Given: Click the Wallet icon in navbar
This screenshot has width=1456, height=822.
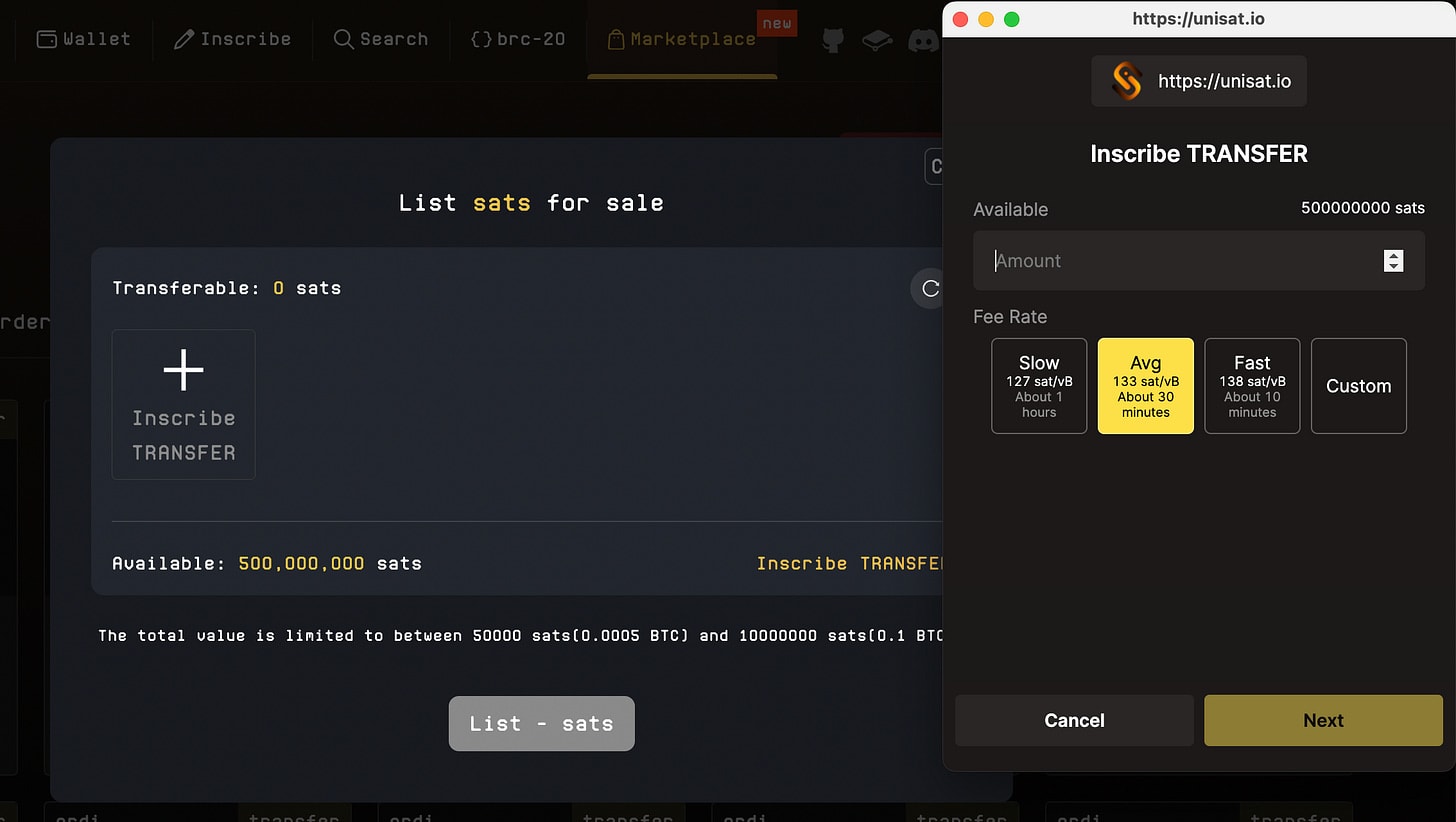Looking at the screenshot, I should [46, 39].
